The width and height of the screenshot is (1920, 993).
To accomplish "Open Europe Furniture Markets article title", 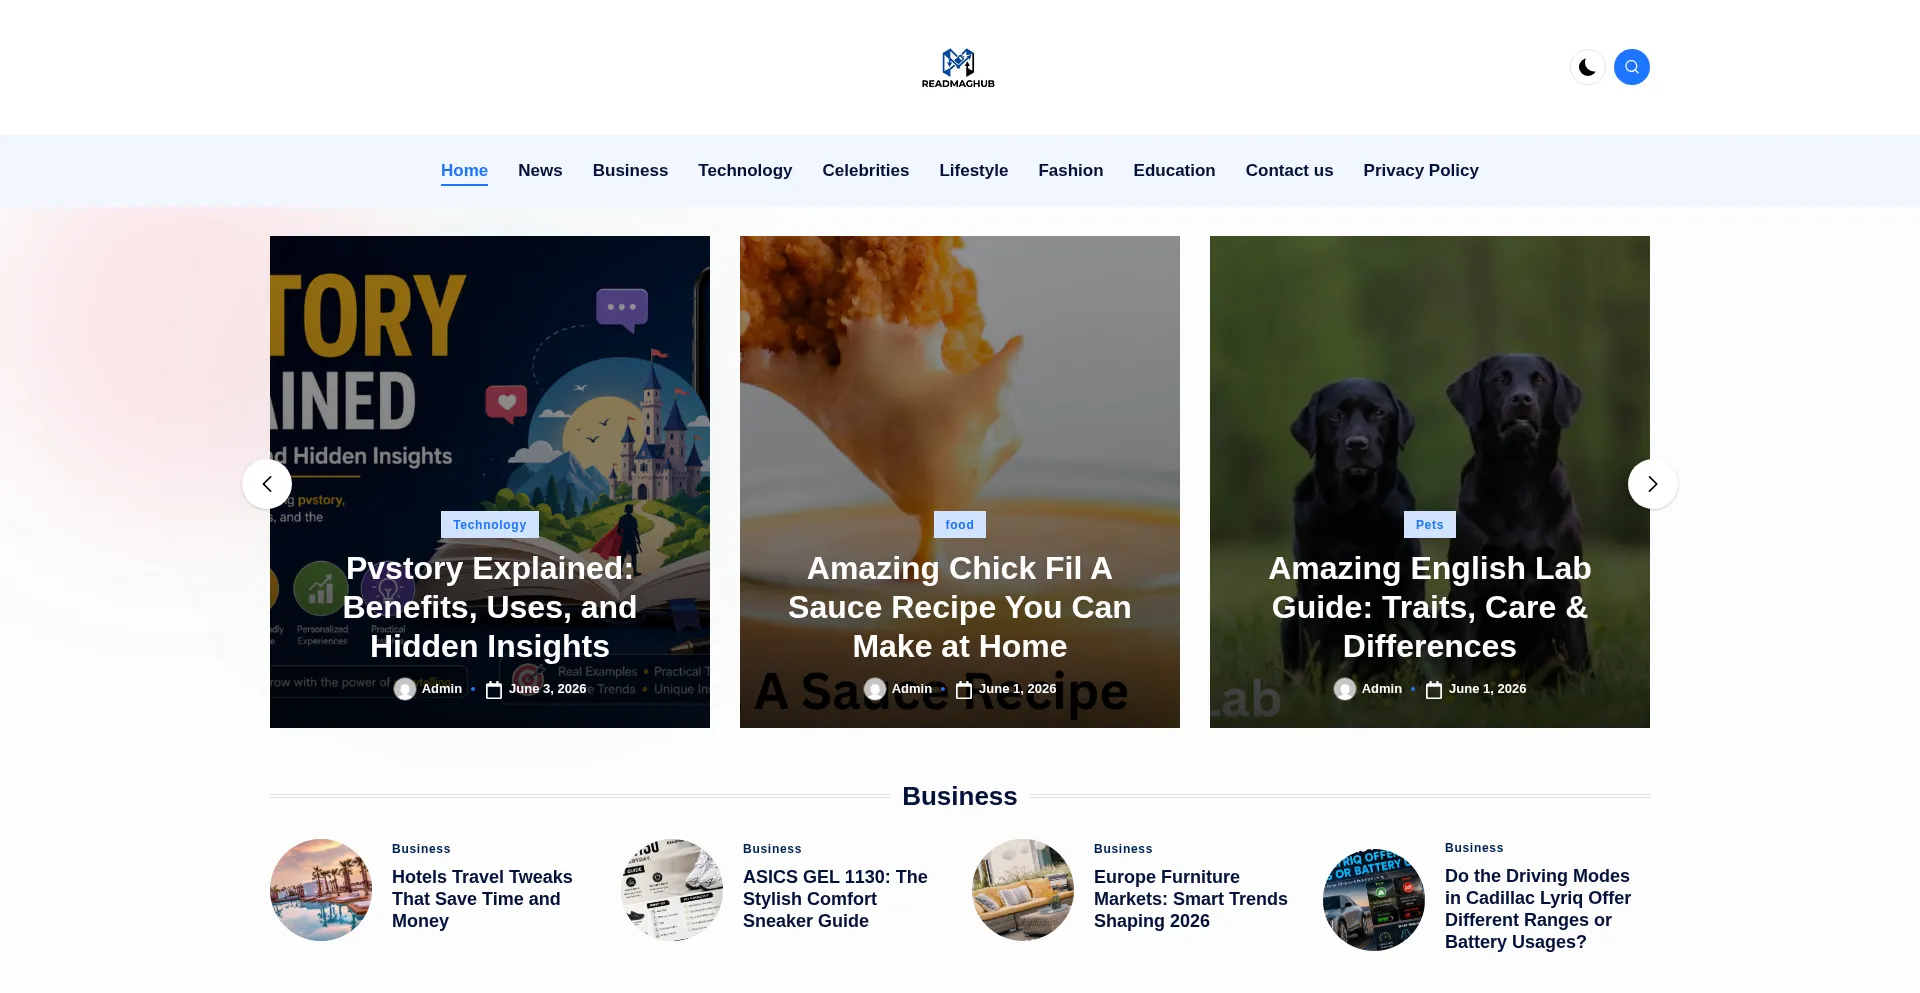I will pos(1191,899).
